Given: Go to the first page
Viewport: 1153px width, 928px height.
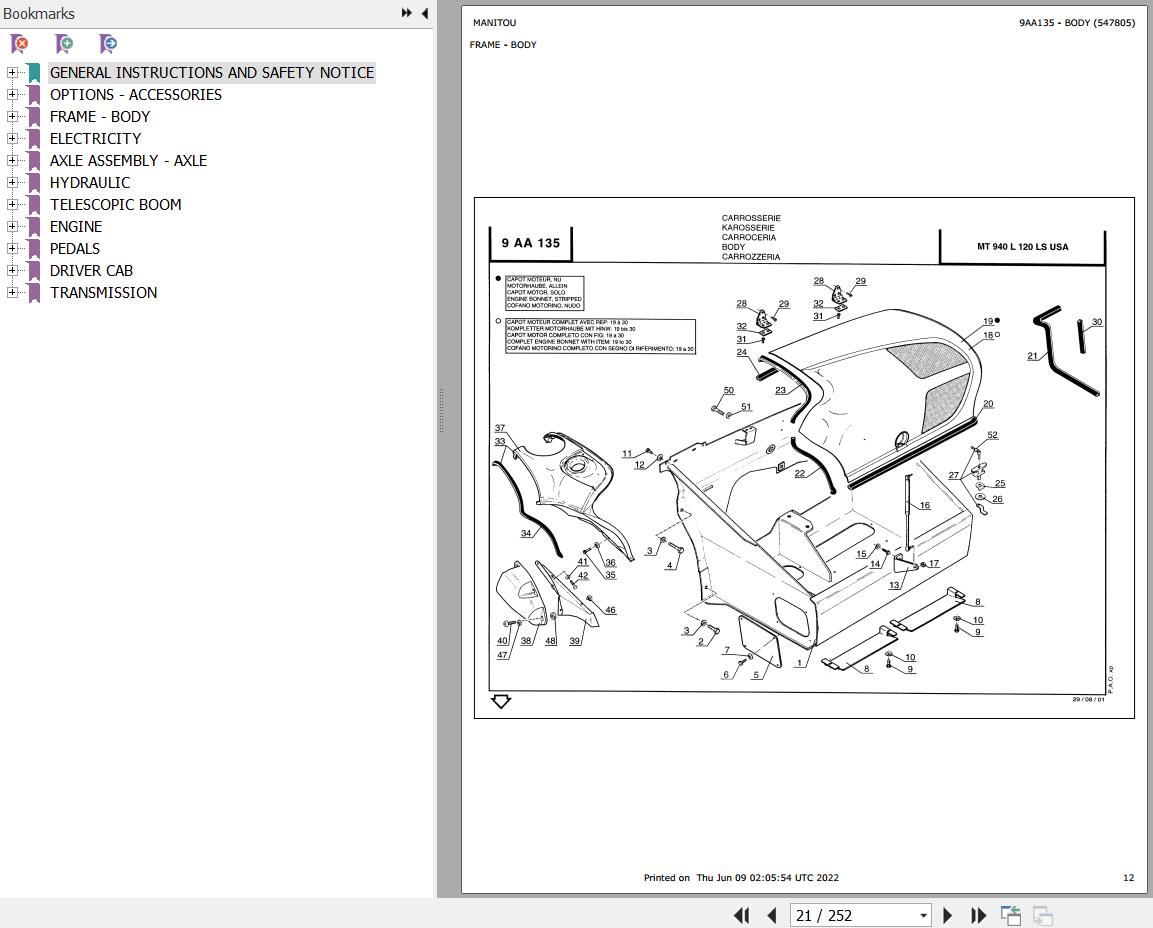Looking at the screenshot, I should pos(741,915).
